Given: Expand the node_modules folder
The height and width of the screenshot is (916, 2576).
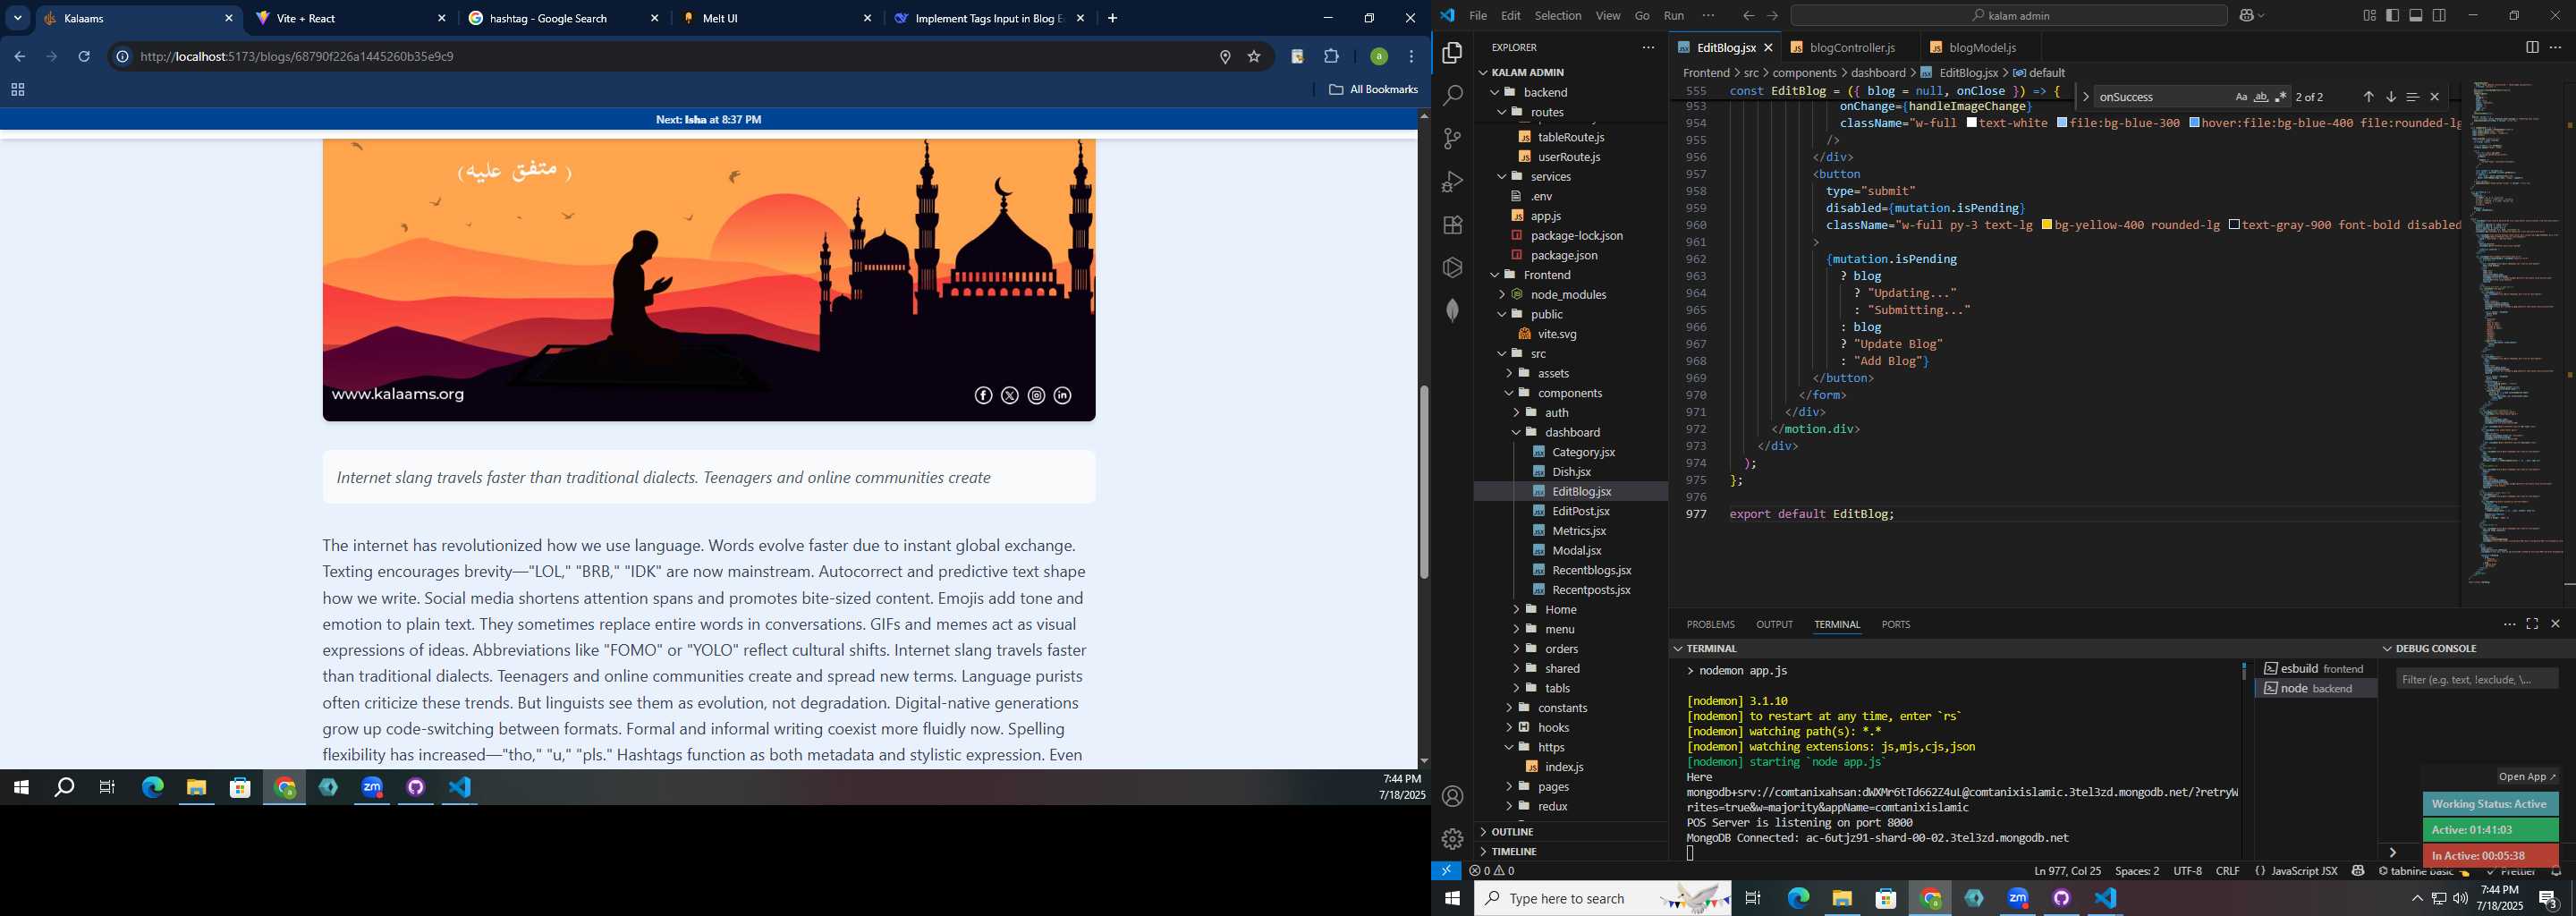Looking at the screenshot, I should pyautogui.click(x=1501, y=294).
